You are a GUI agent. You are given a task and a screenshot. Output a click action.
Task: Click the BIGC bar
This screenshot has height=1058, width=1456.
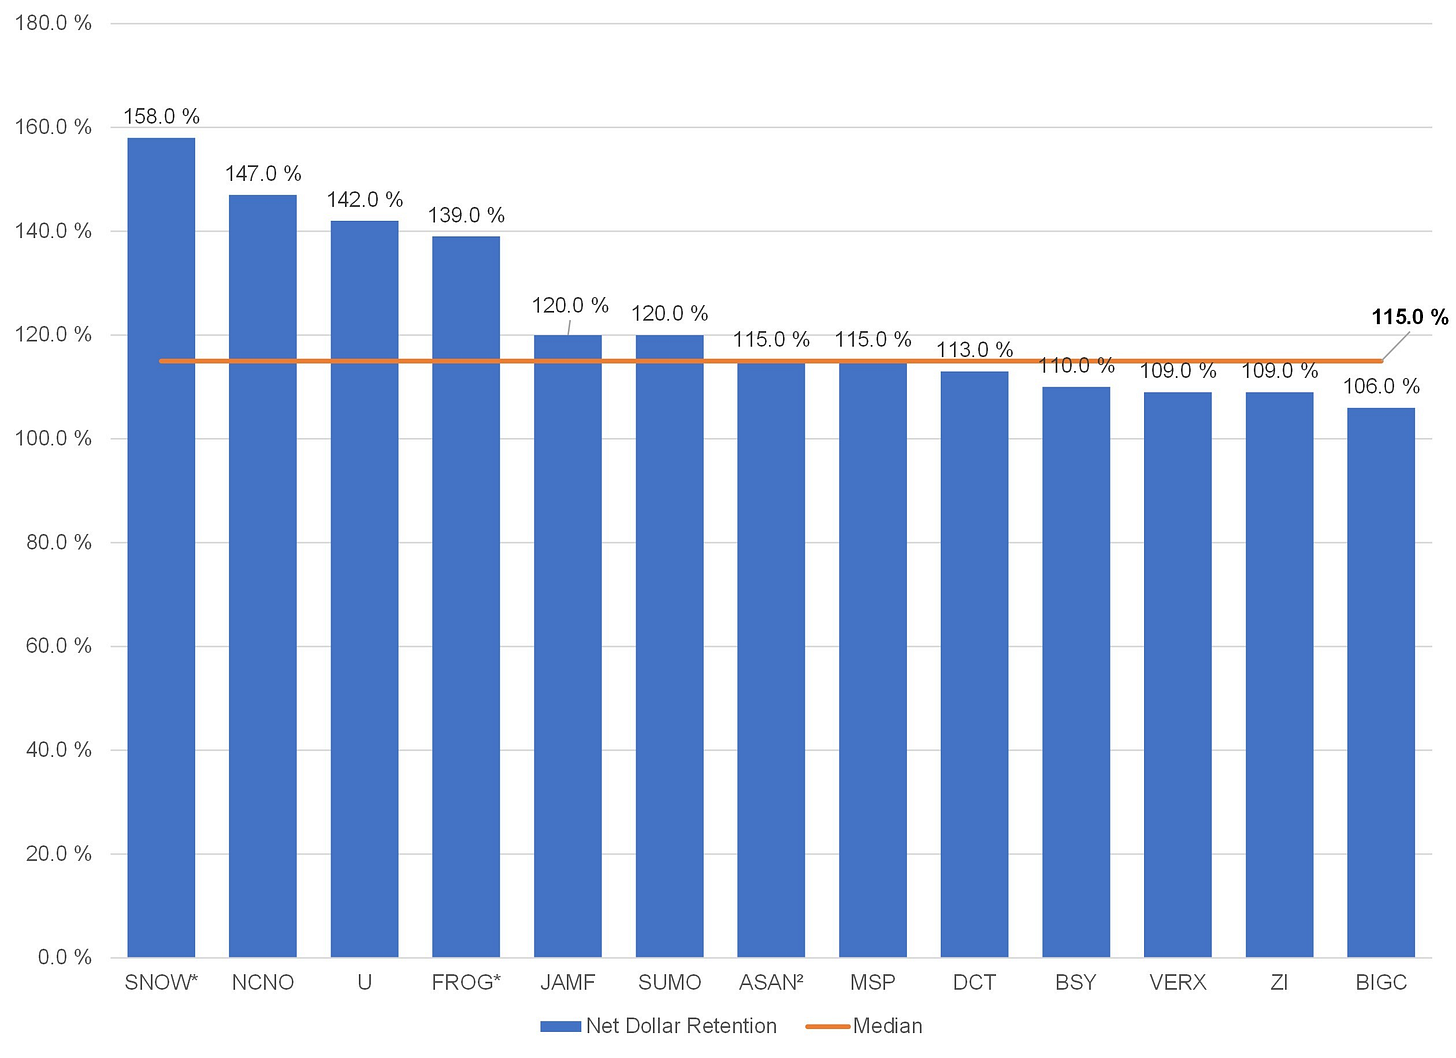coord(1381,682)
